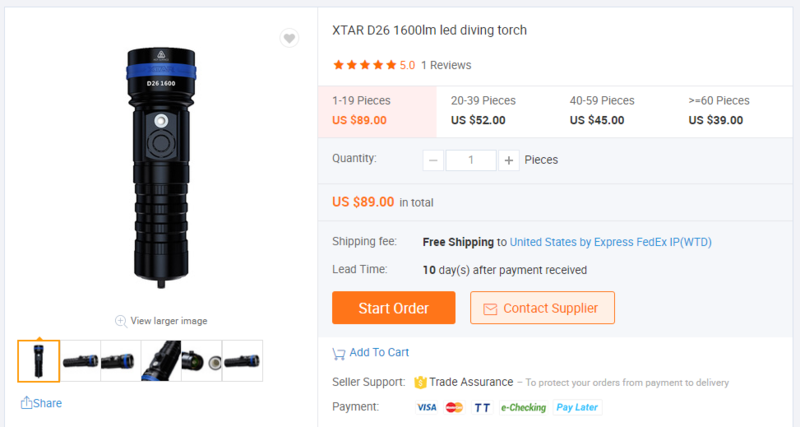Select the first flashlight thumbnail
The height and width of the screenshot is (427, 800).
pos(39,361)
